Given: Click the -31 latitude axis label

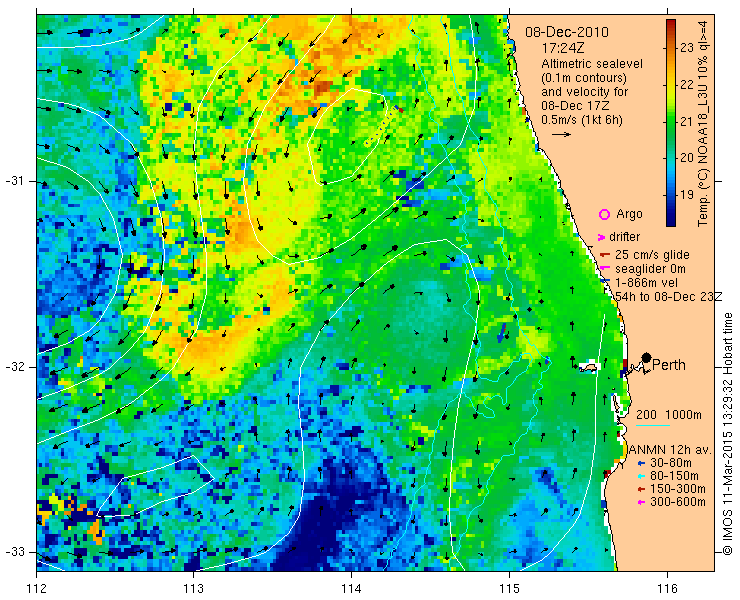Looking at the screenshot, I should coord(14,181).
